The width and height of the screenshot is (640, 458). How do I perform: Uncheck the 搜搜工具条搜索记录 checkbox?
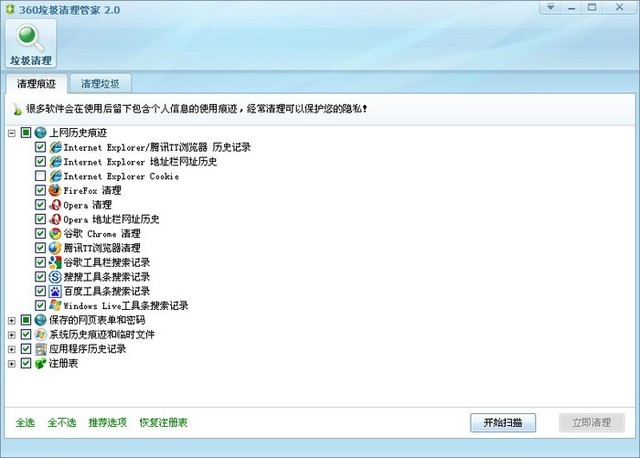[x=40, y=277]
